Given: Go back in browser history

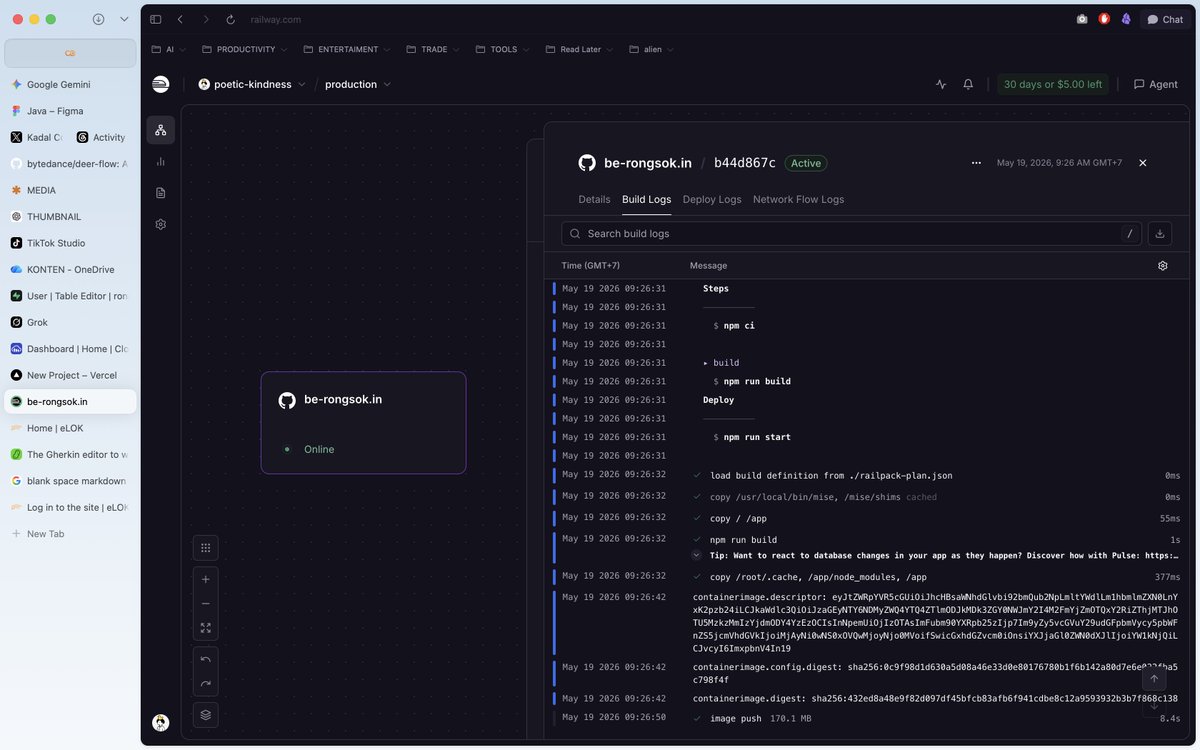Looking at the screenshot, I should click(180, 19).
